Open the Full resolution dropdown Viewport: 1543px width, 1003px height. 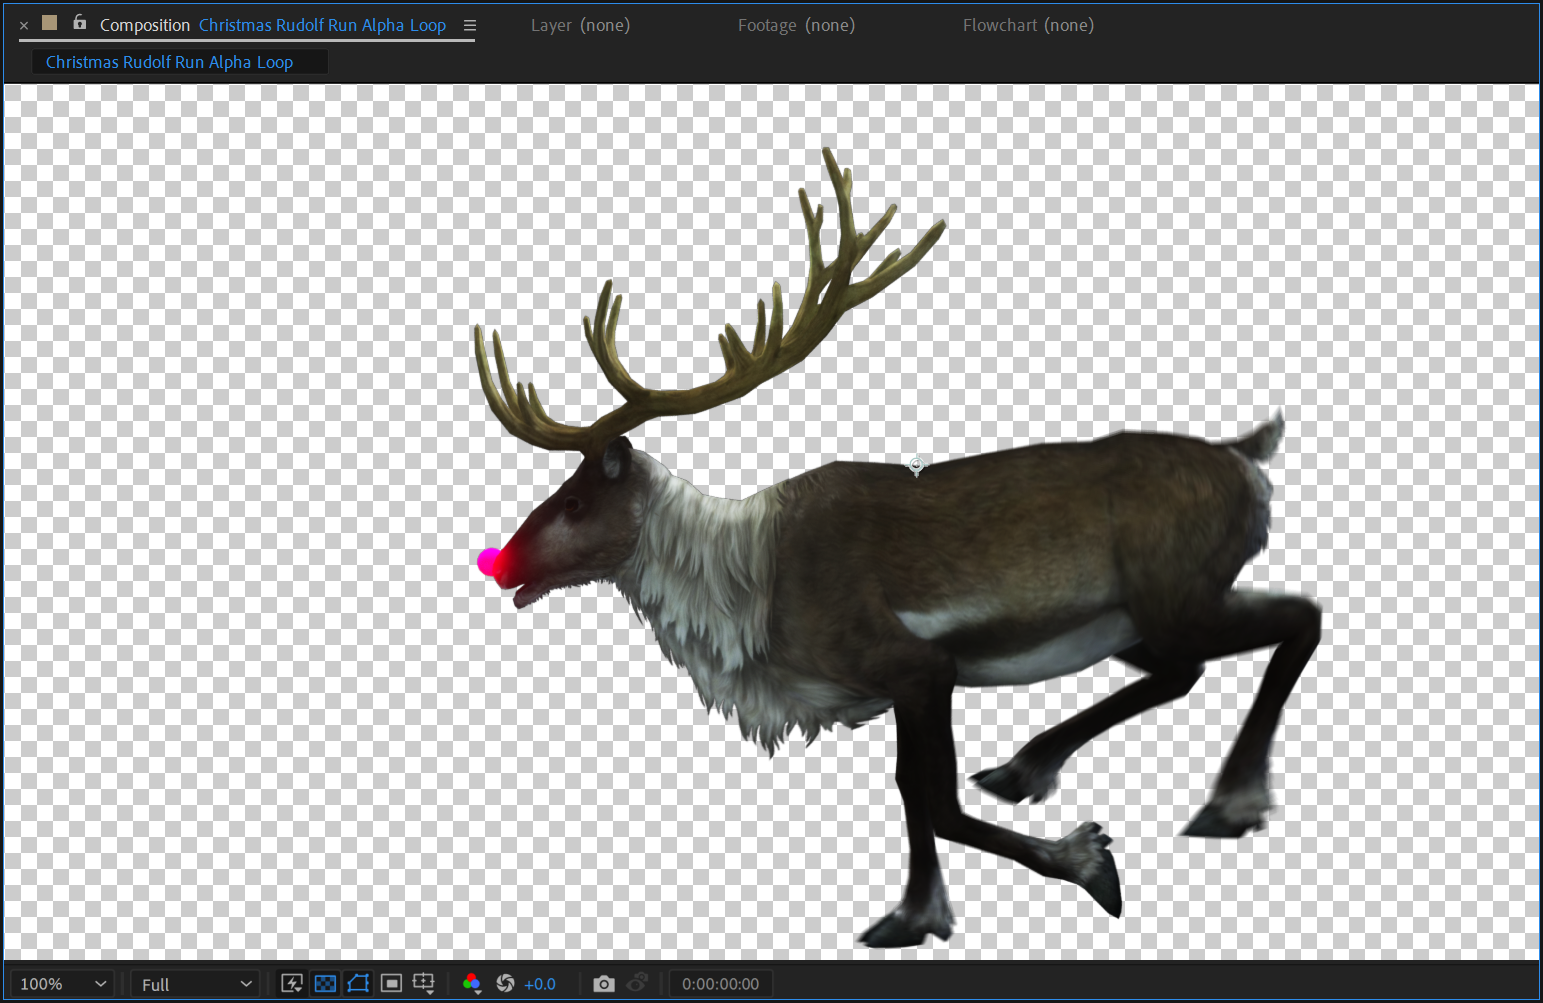click(195, 984)
